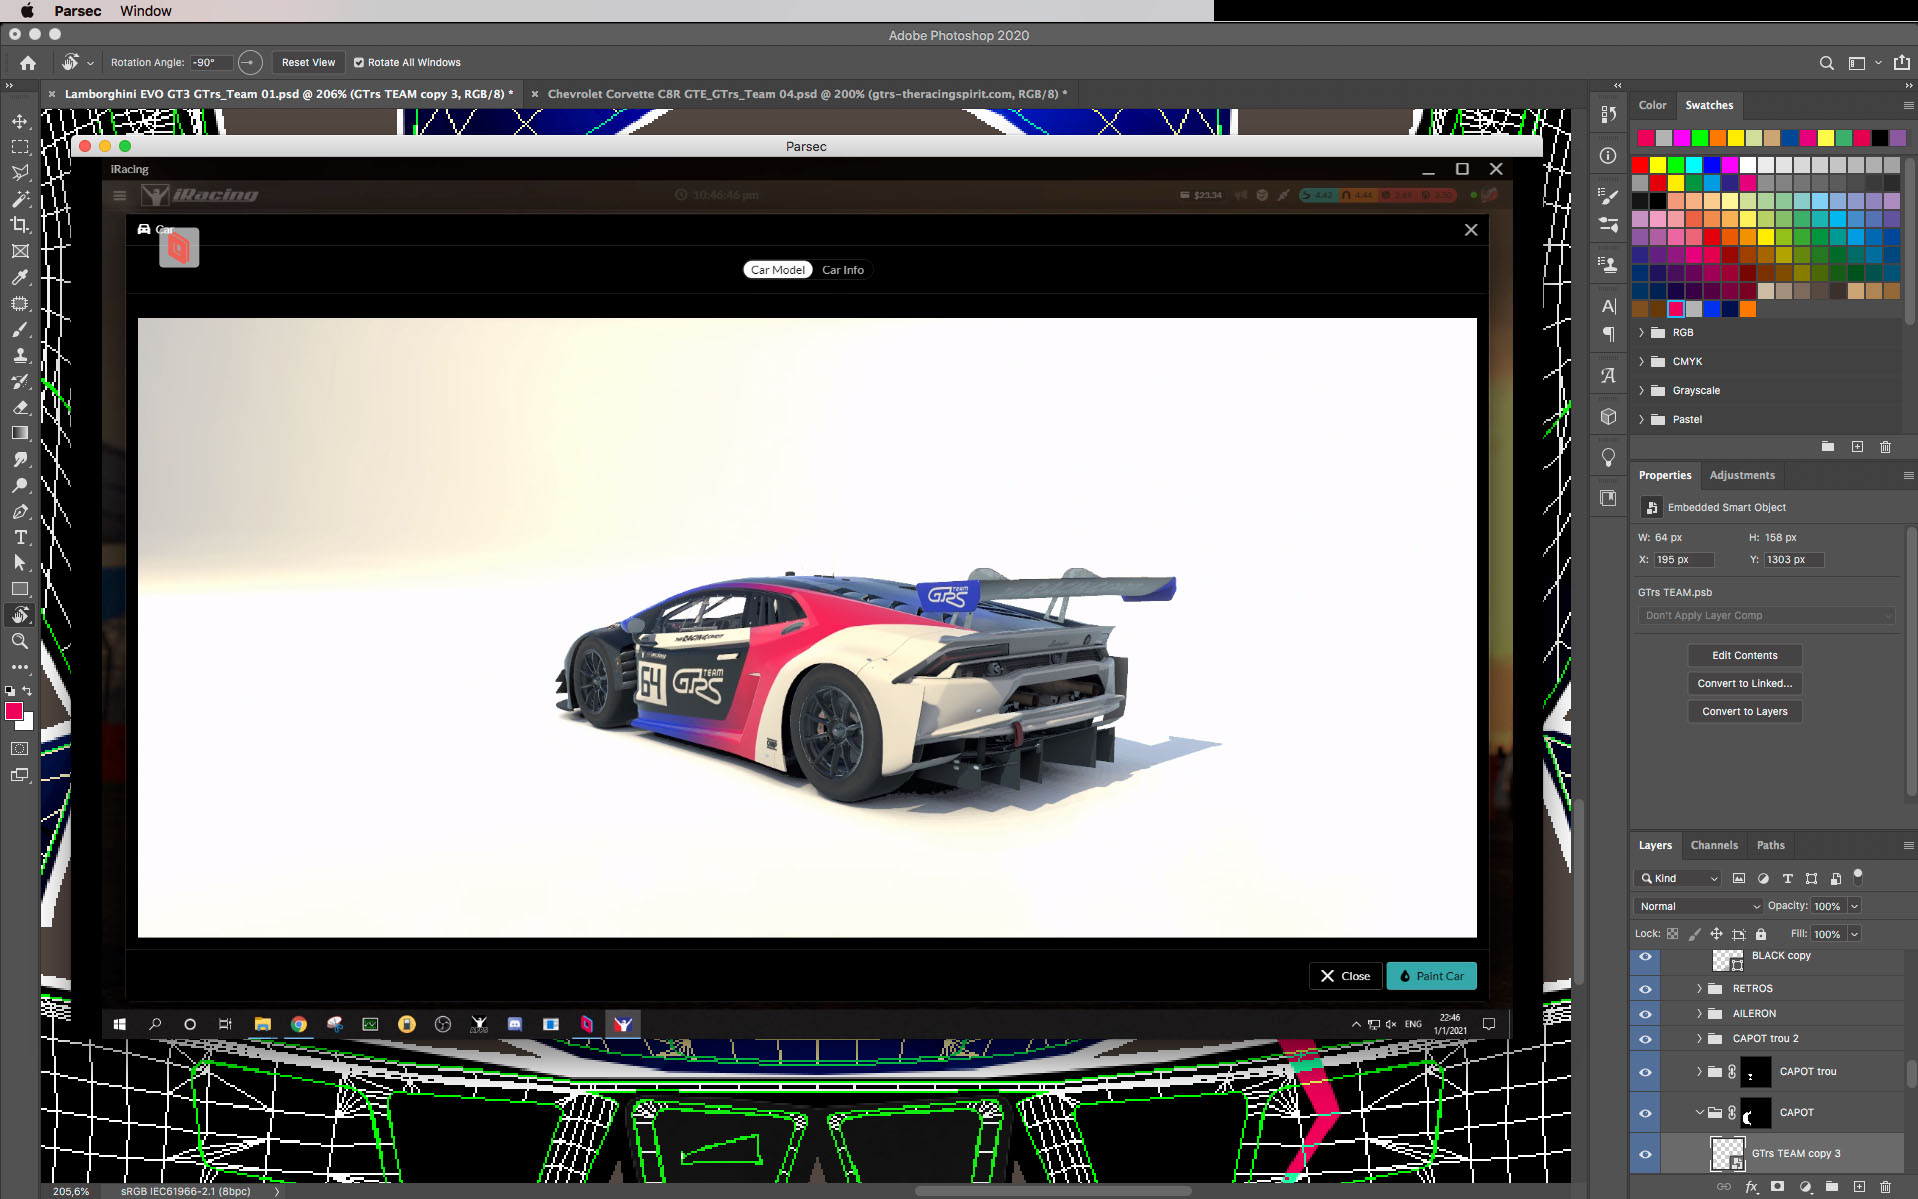
Task: Expand the RGB swatches folder
Action: click(1641, 332)
